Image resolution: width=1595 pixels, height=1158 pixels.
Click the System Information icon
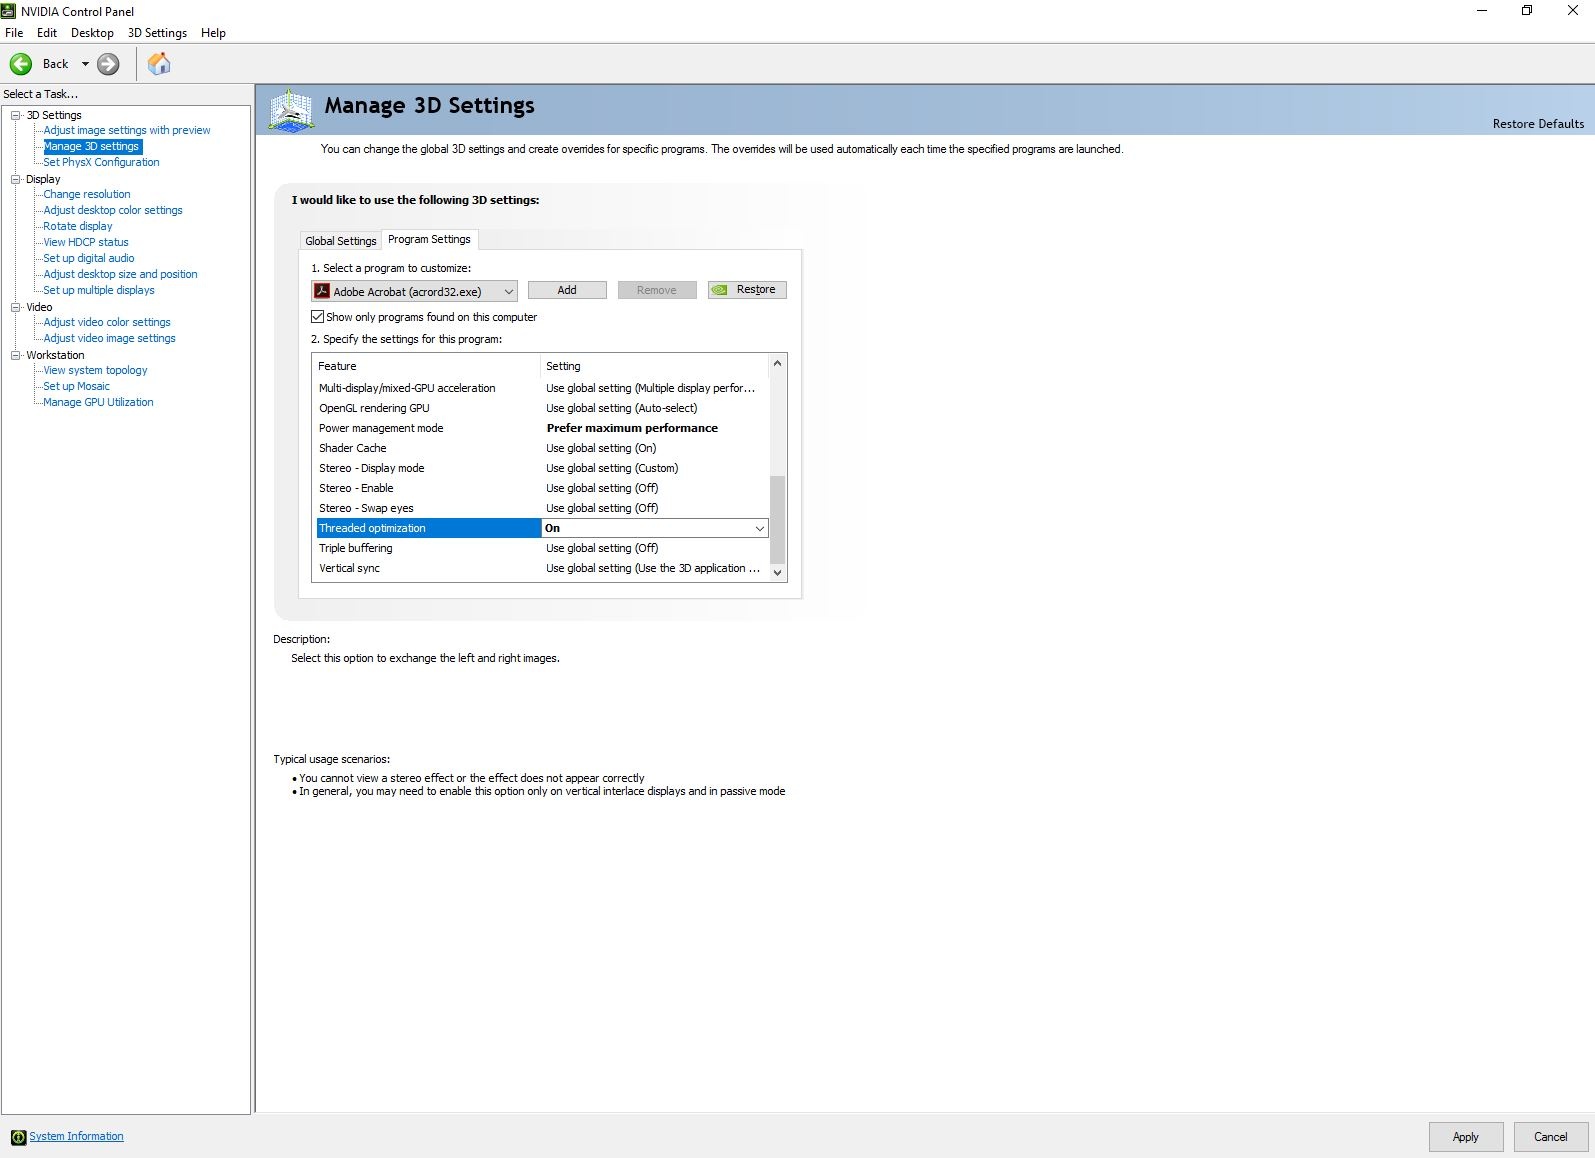(18, 1137)
